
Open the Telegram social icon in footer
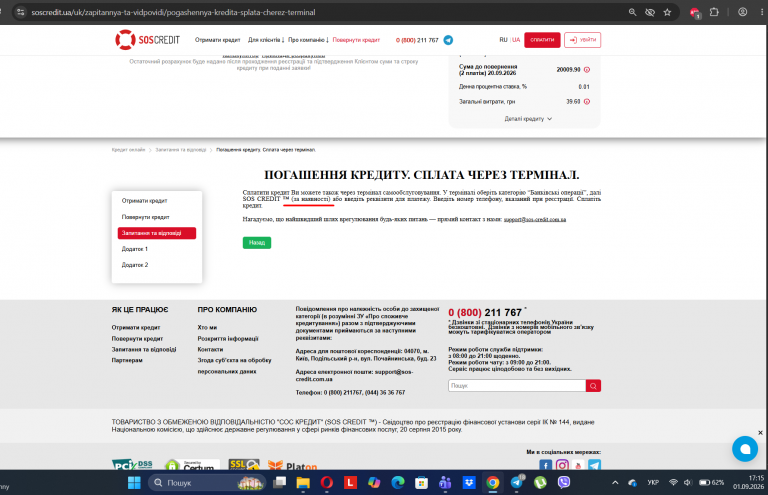coord(594,465)
